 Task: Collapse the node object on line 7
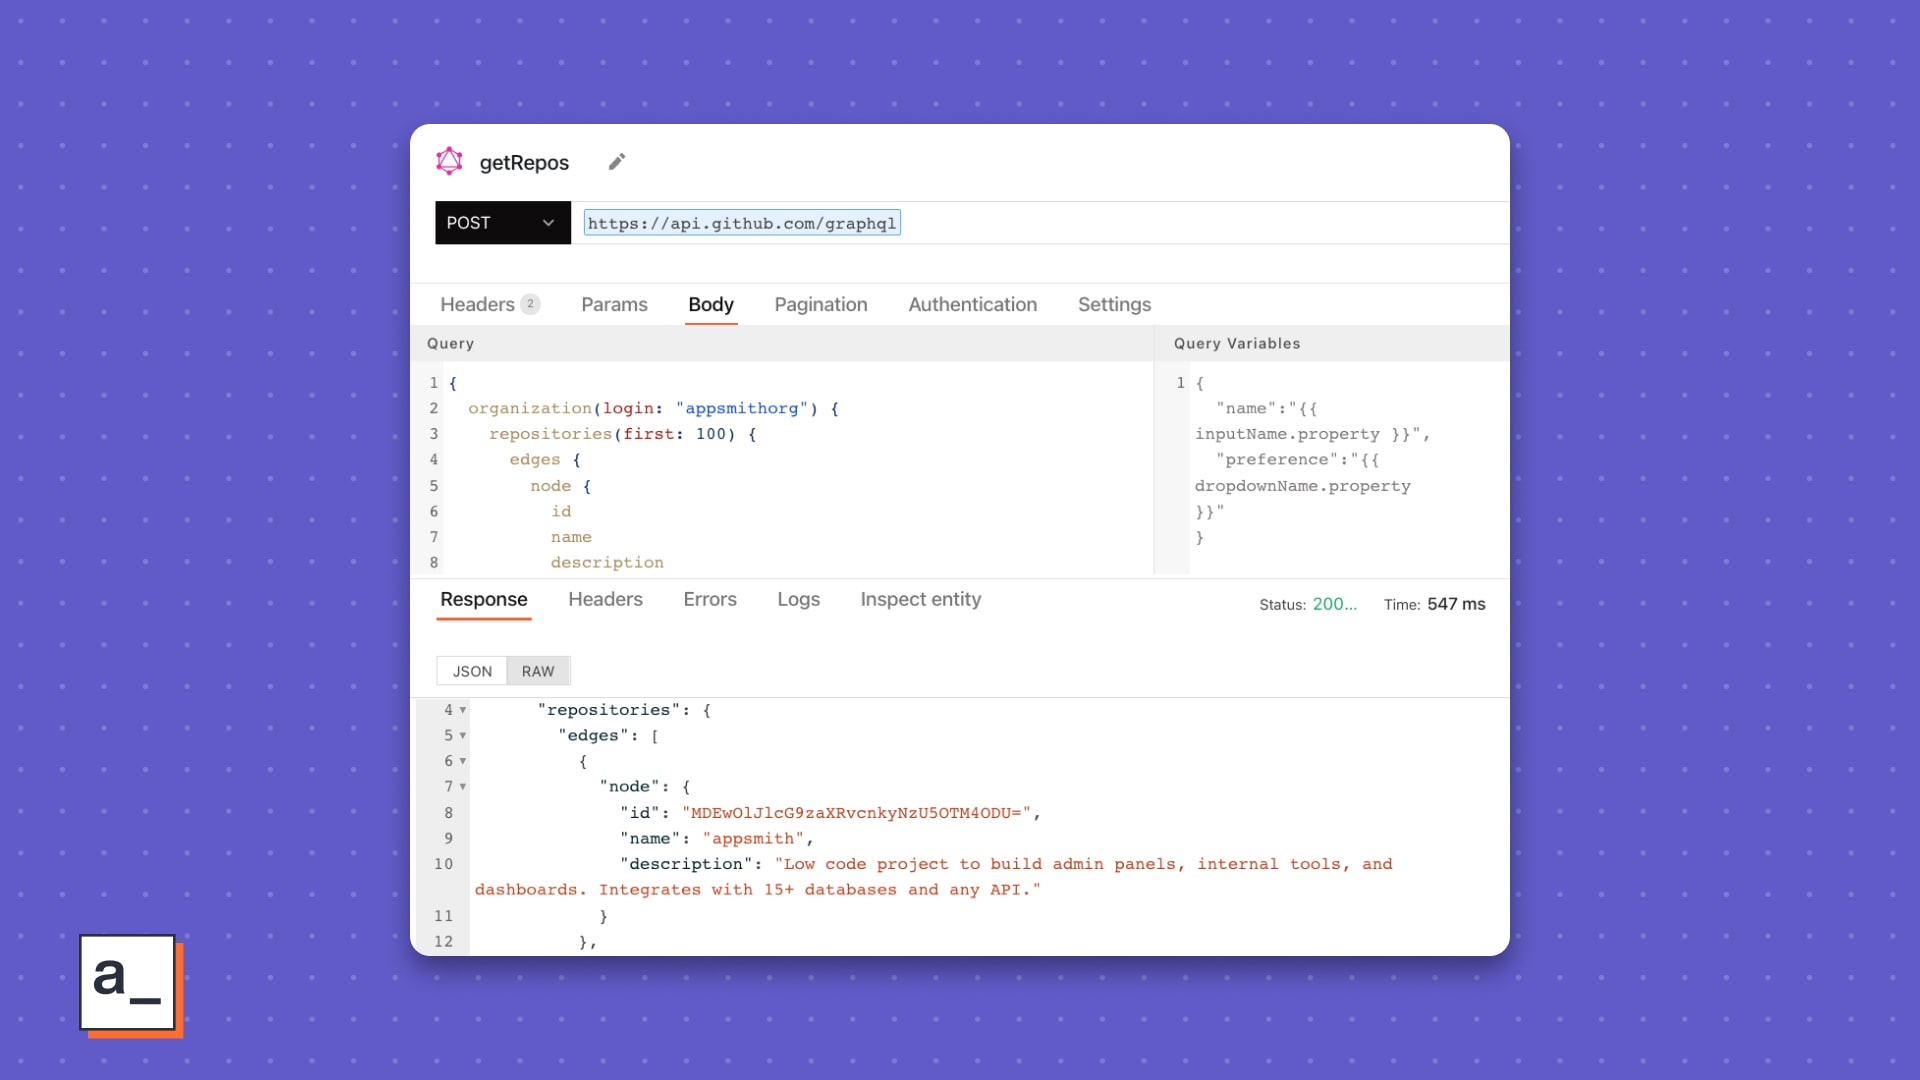click(463, 787)
